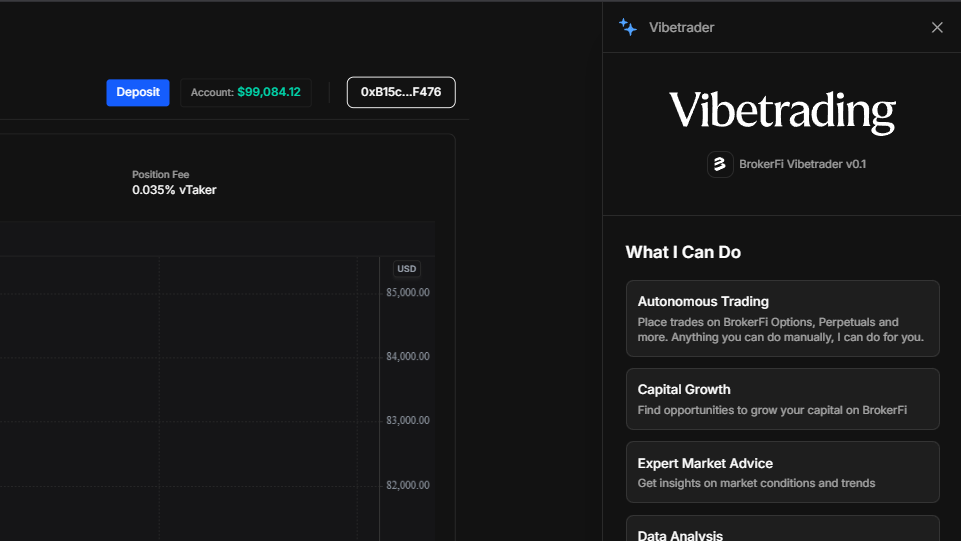Close the Vibetrader panel
Viewport: 961px width, 541px height.
tap(937, 27)
